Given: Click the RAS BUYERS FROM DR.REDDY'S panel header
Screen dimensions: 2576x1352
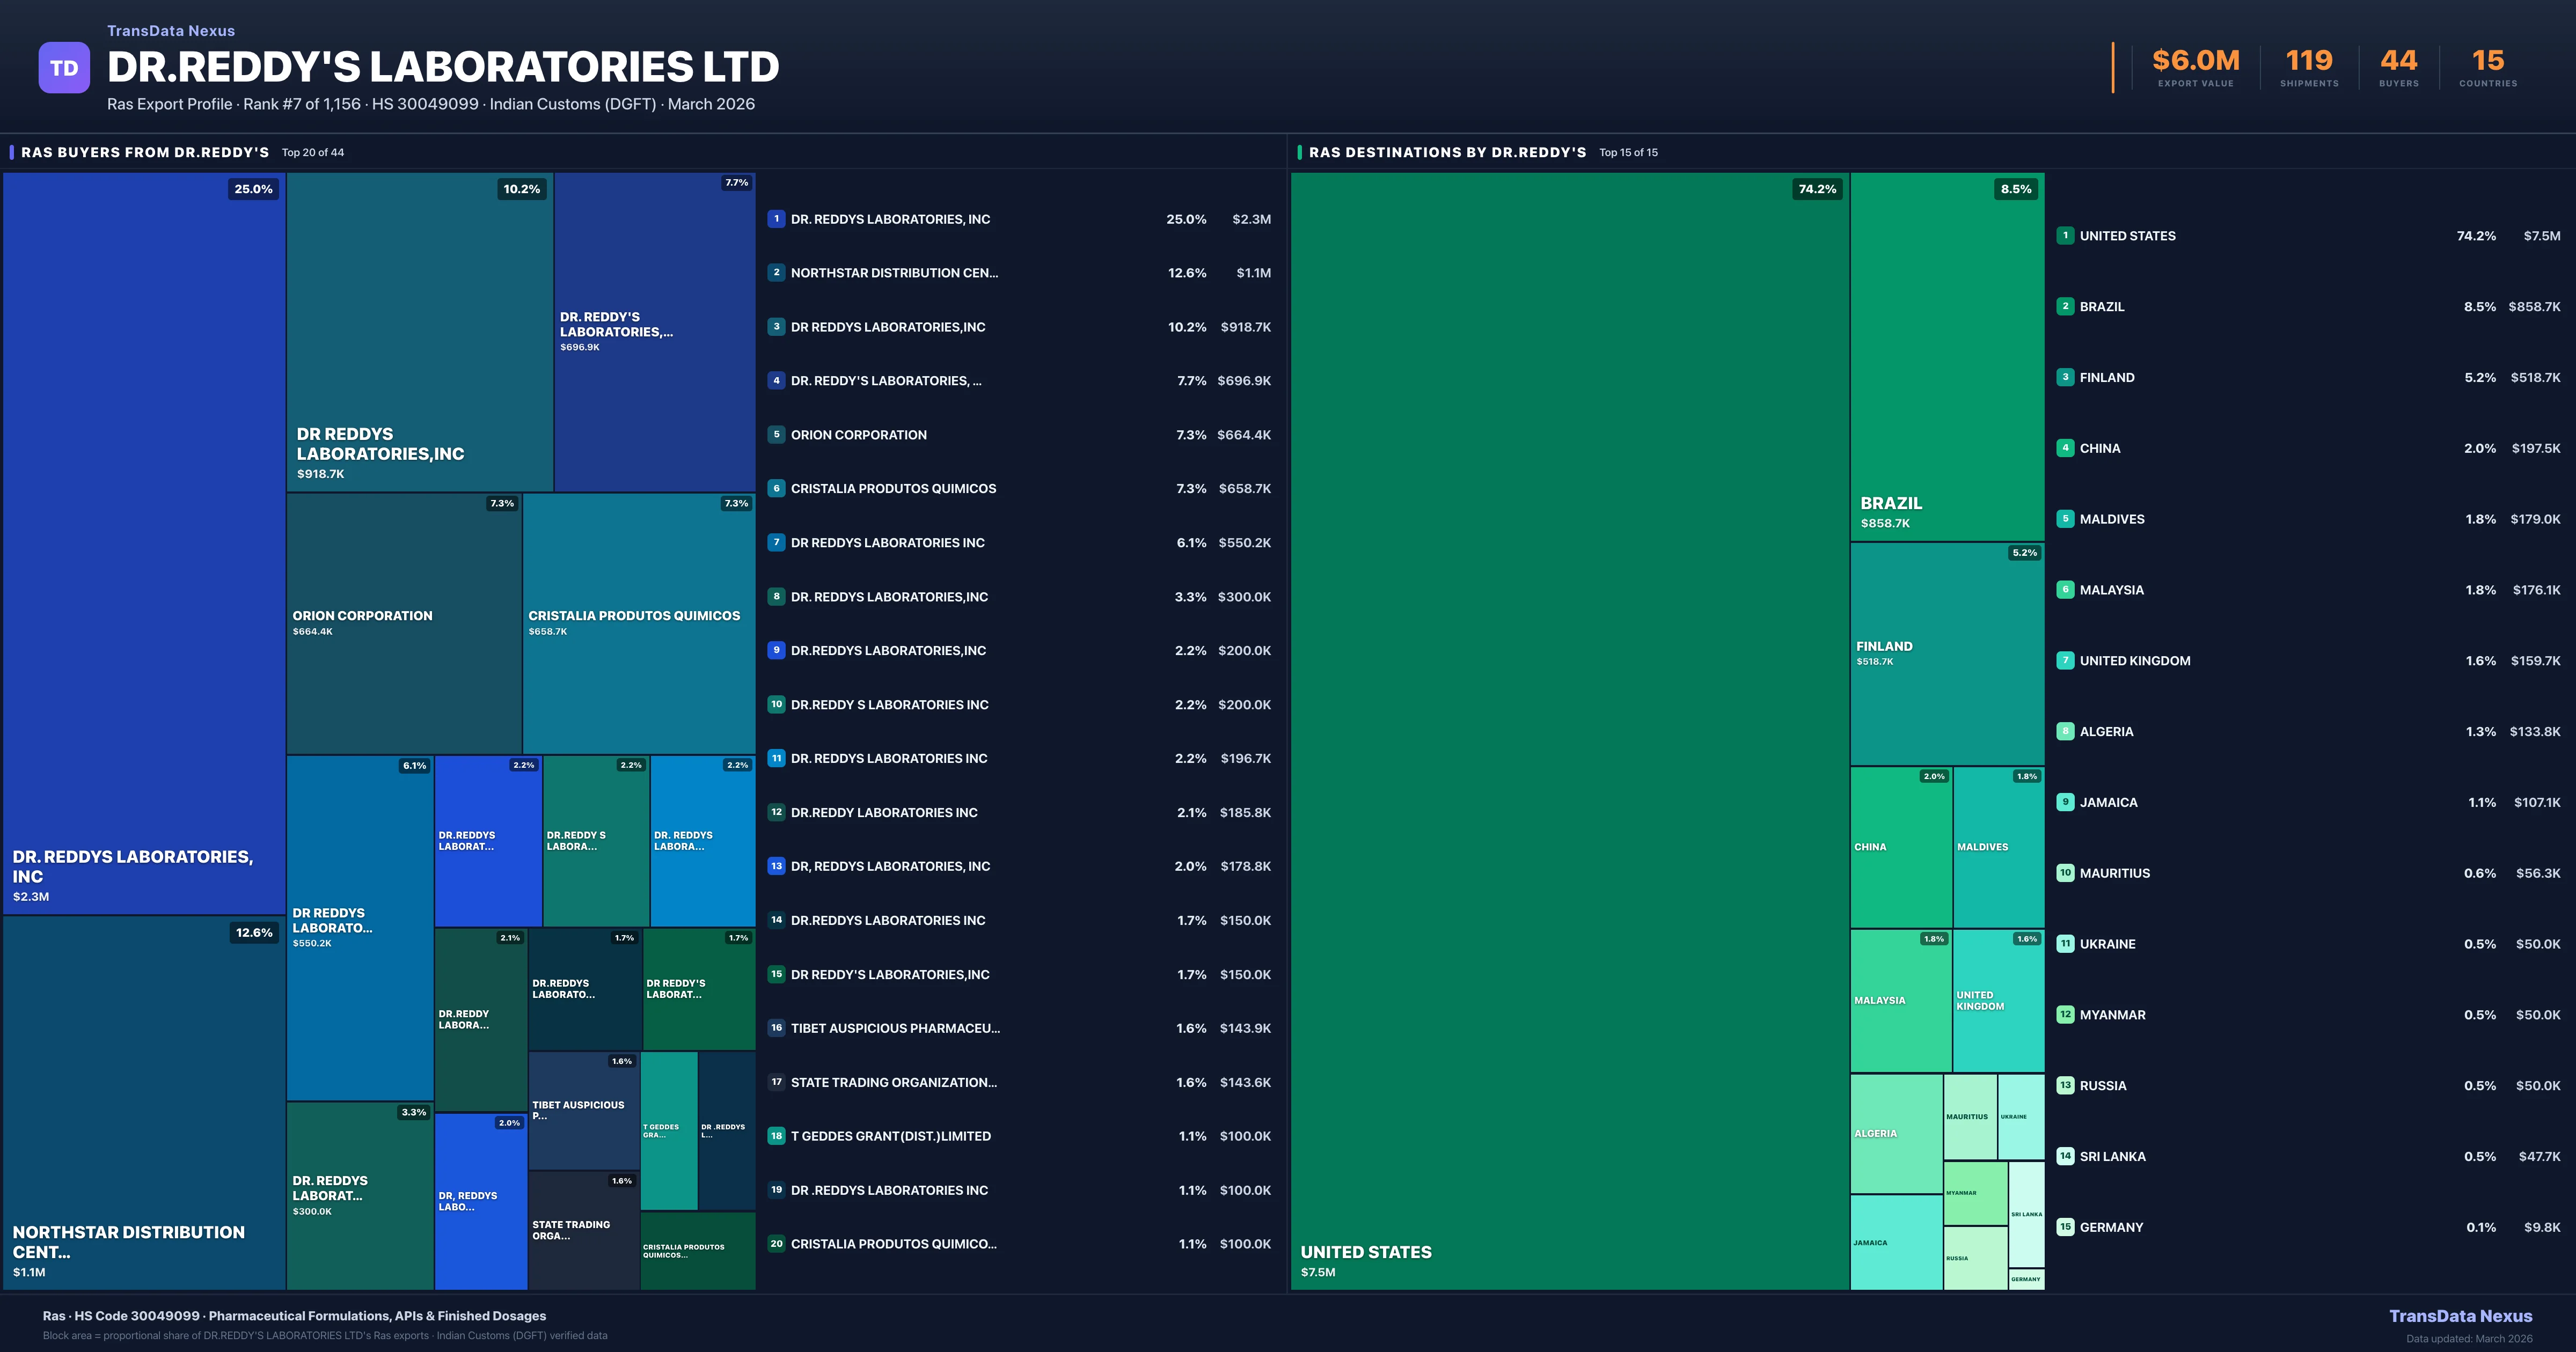Looking at the screenshot, I should click(x=145, y=153).
